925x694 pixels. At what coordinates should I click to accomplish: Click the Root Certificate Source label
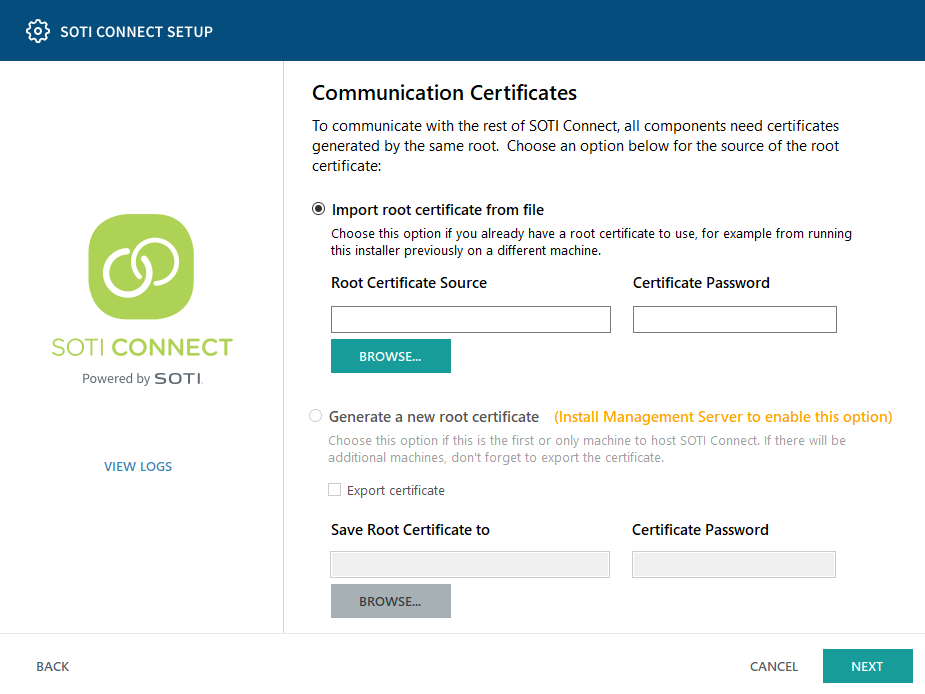(409, 283)
